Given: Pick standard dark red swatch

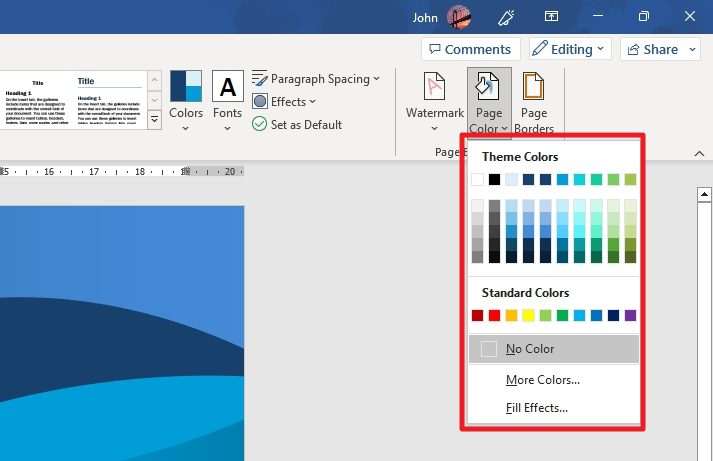Looking at the screenshot, I should 477,316.
